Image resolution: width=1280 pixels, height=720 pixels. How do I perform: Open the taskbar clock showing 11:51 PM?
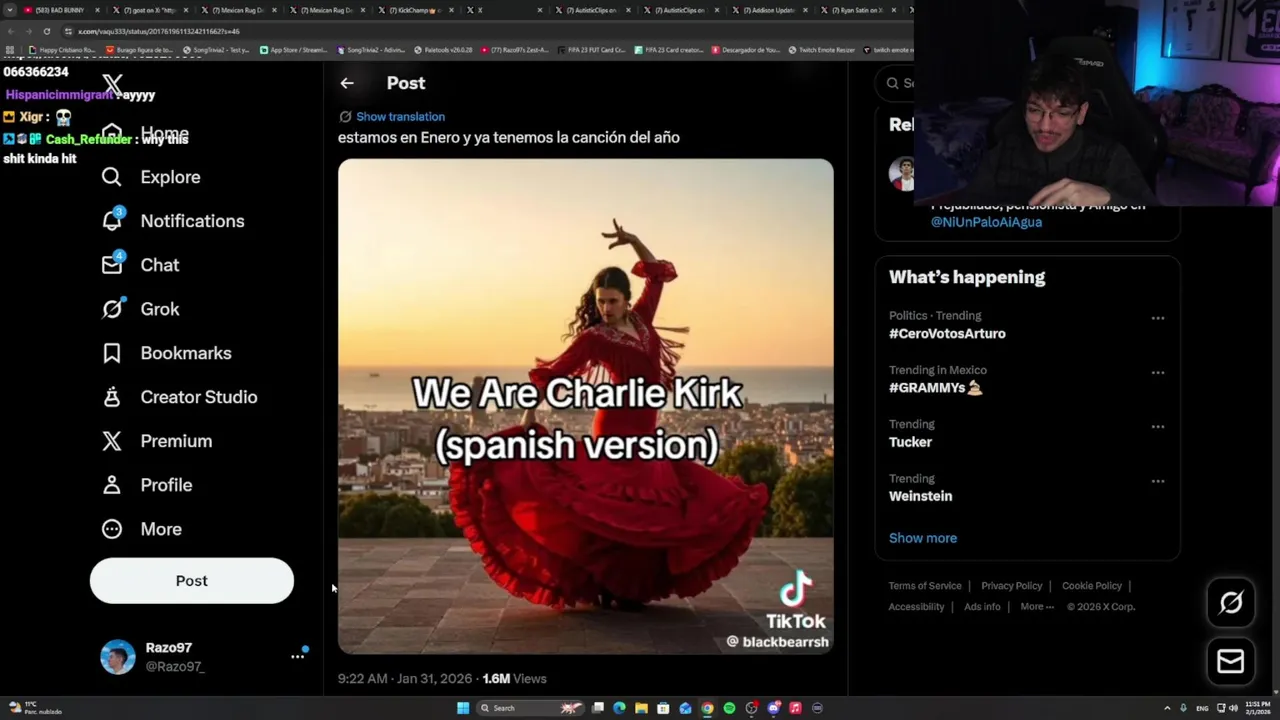(1257, 708)
